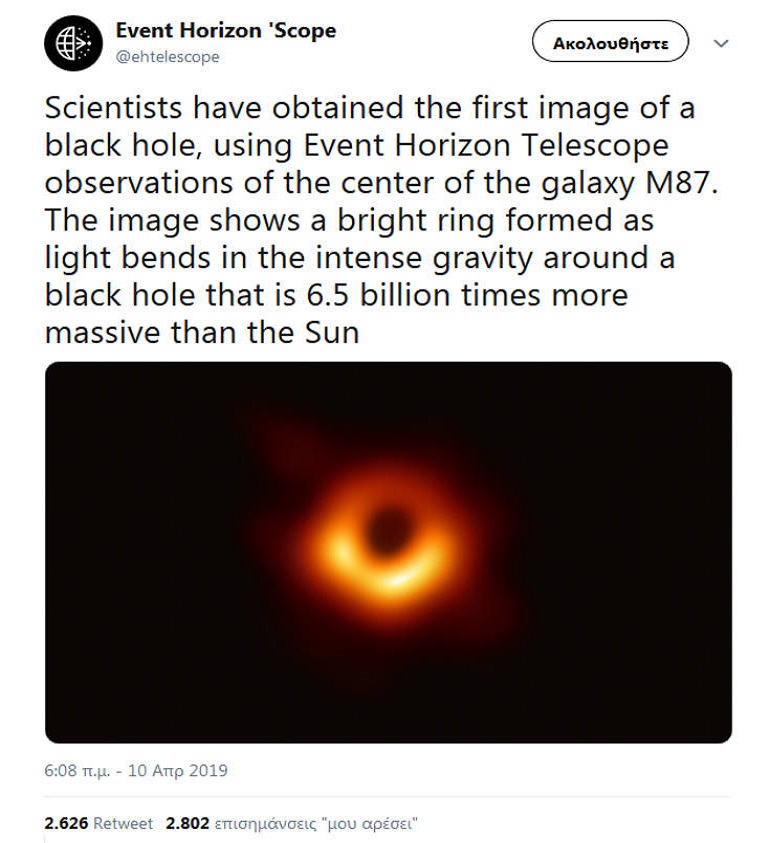
Task: View the 2.802 likes count number
Action: click(x=187, y=823)
